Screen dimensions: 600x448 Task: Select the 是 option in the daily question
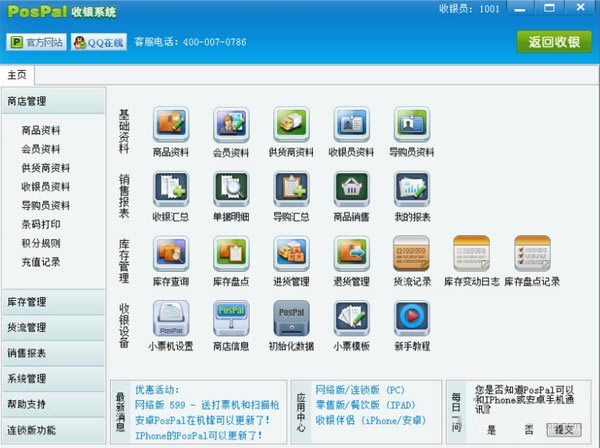pos(491,429)
